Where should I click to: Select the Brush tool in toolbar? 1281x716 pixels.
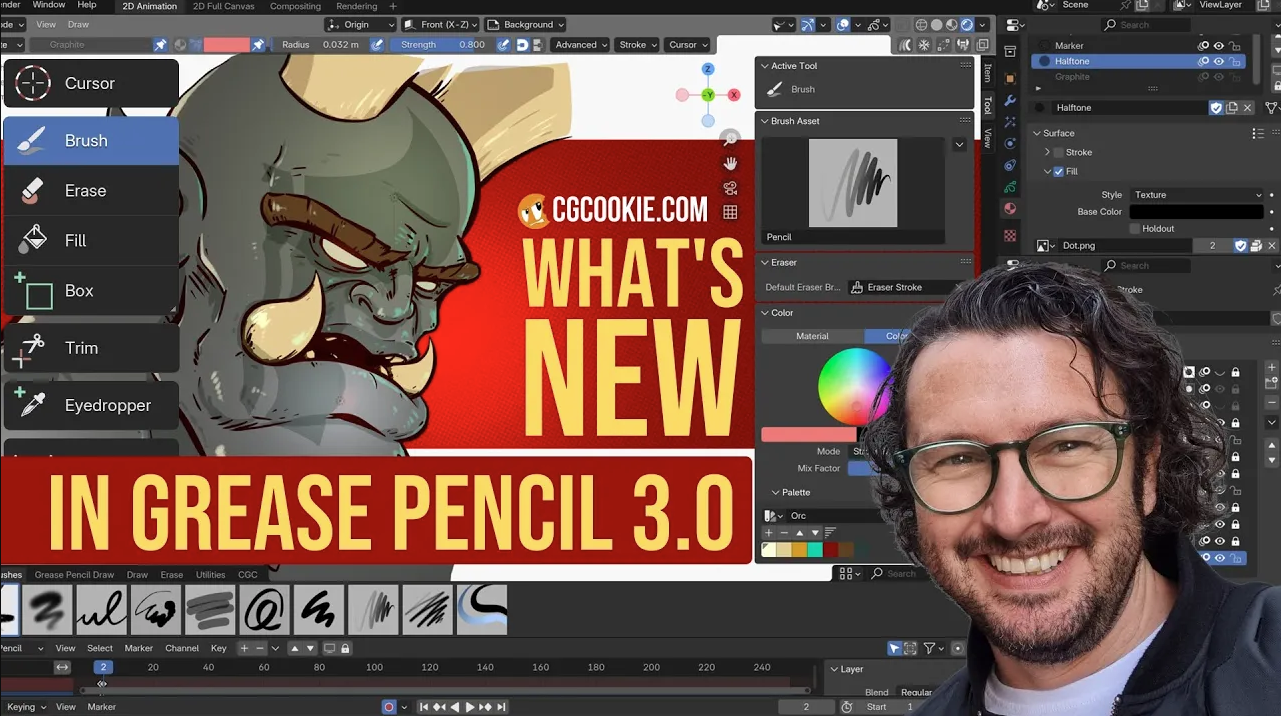pyautogui.click(x=91, y=141)
